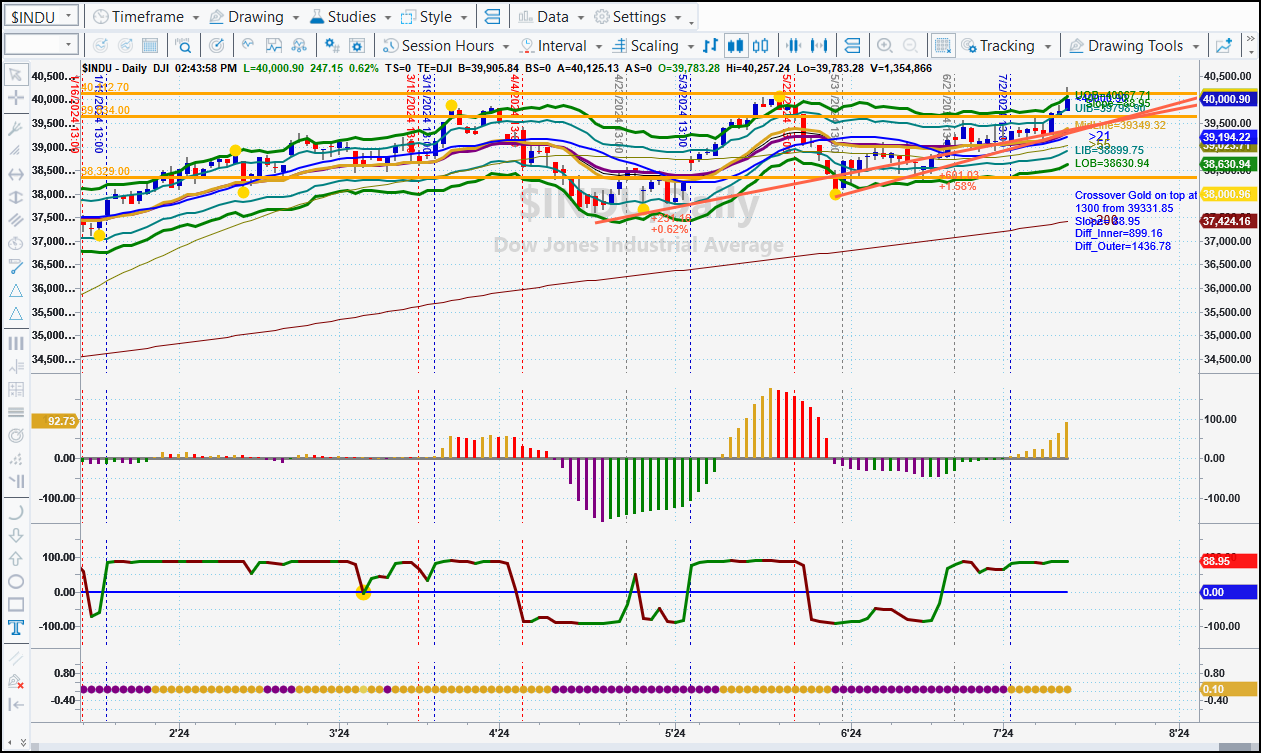Open the Data dropdown menu
The image size is (1261, 753).
point(550,17)
